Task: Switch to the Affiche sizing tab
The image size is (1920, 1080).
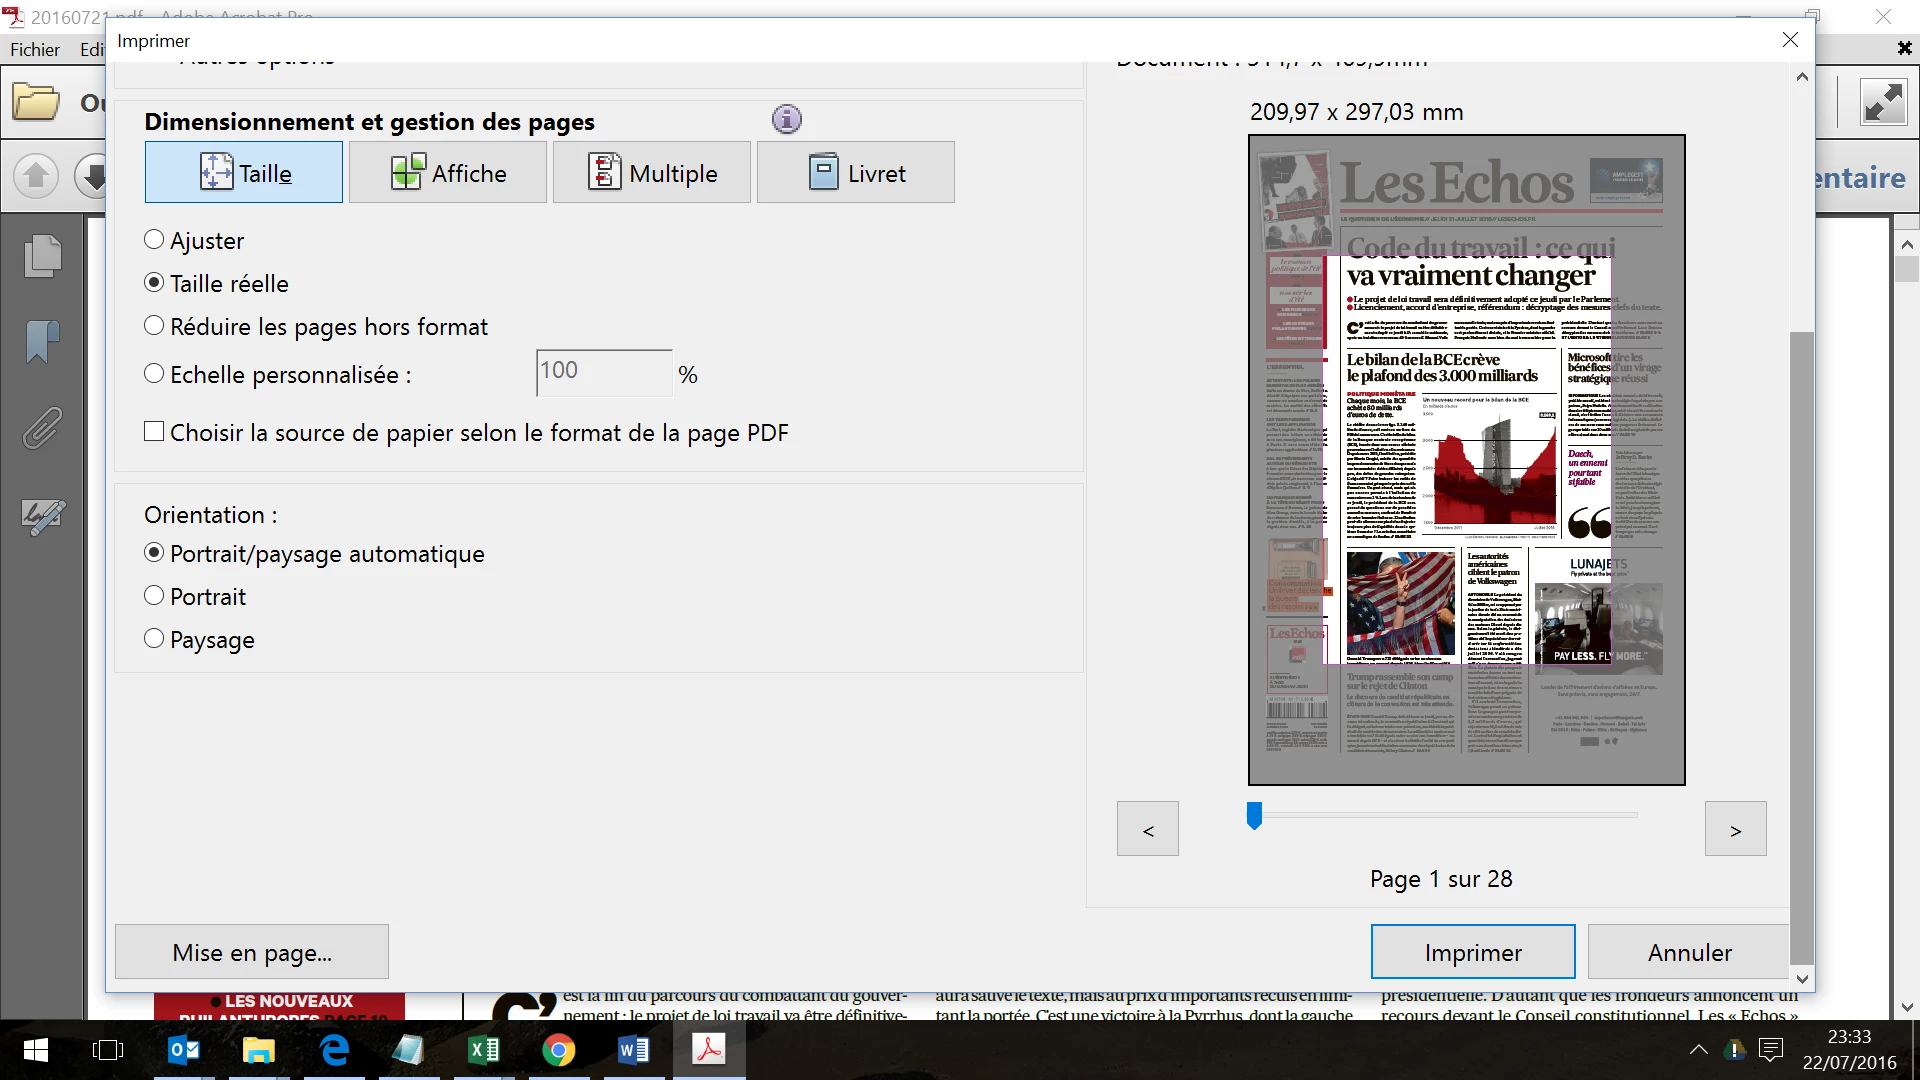Action: pos(448,173)
